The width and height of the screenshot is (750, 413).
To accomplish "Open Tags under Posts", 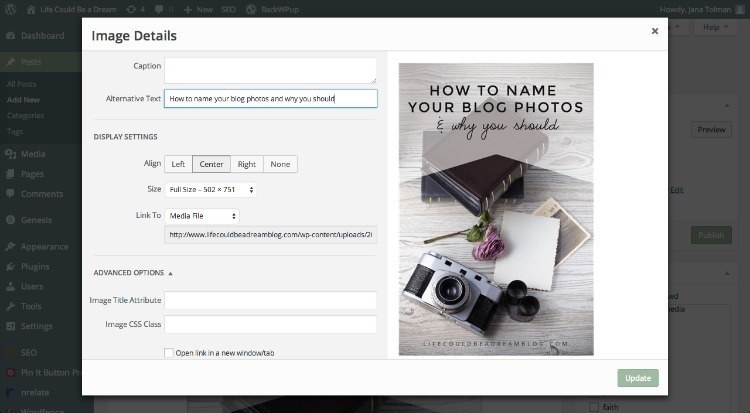I will tap(15, 132).
